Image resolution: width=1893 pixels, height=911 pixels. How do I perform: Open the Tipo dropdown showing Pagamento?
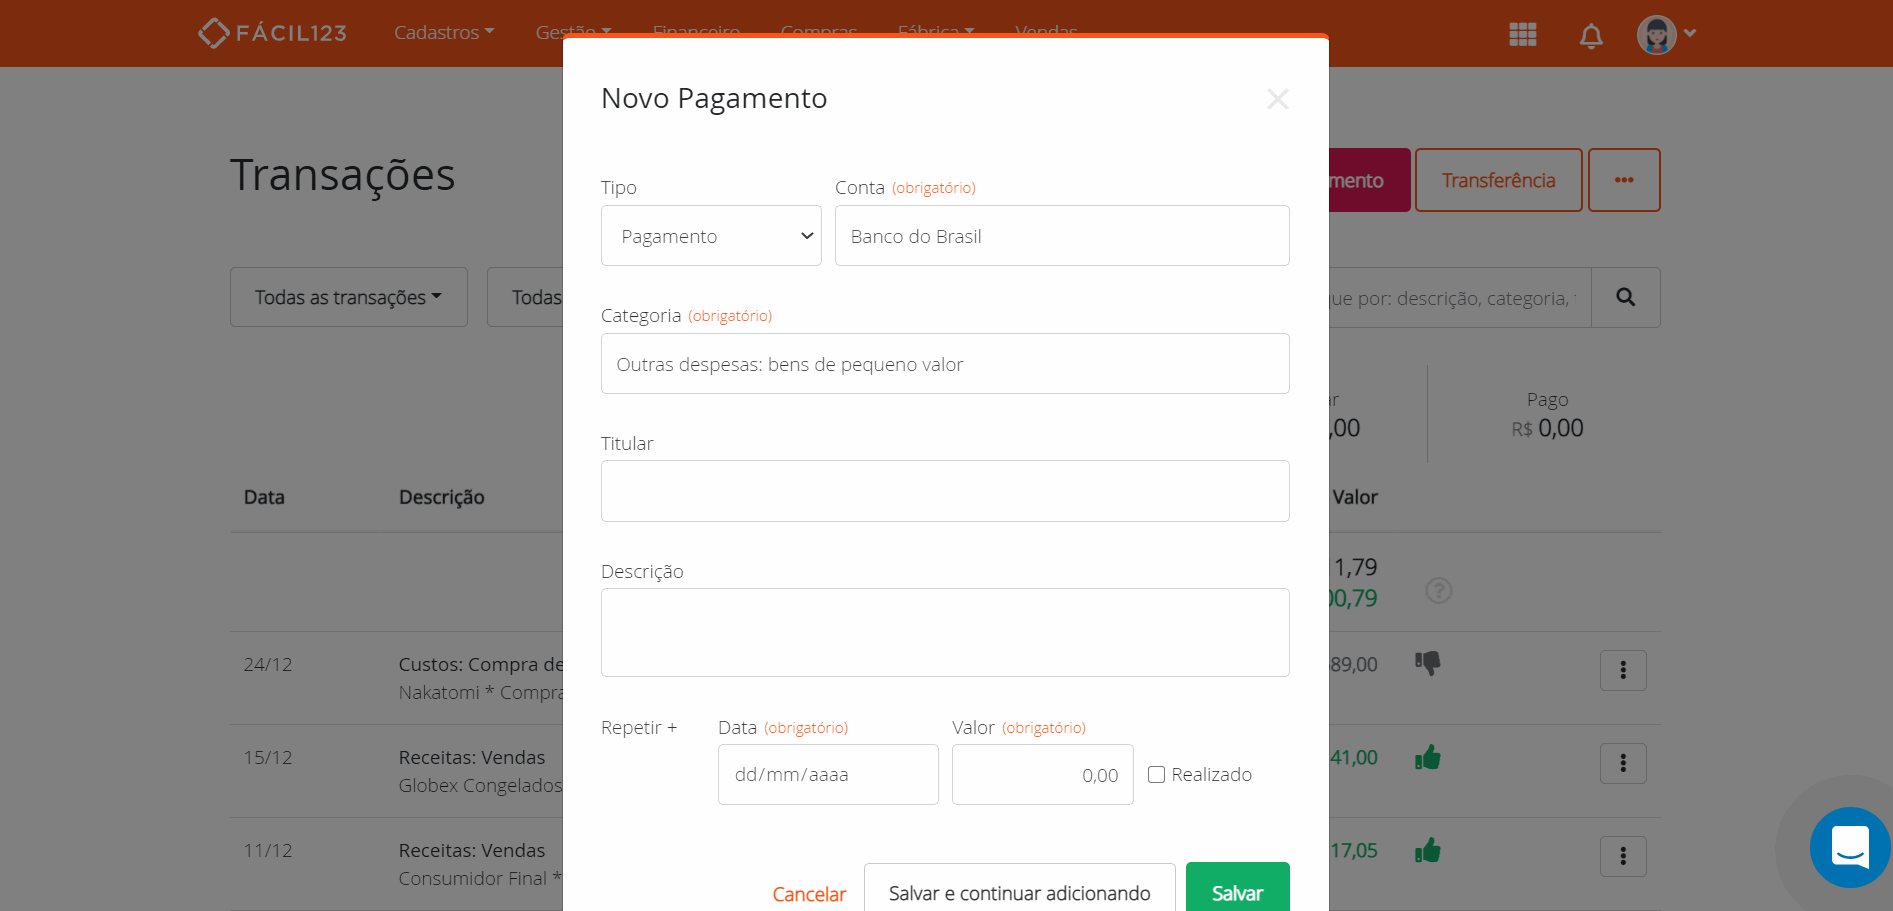click(710, 235)
